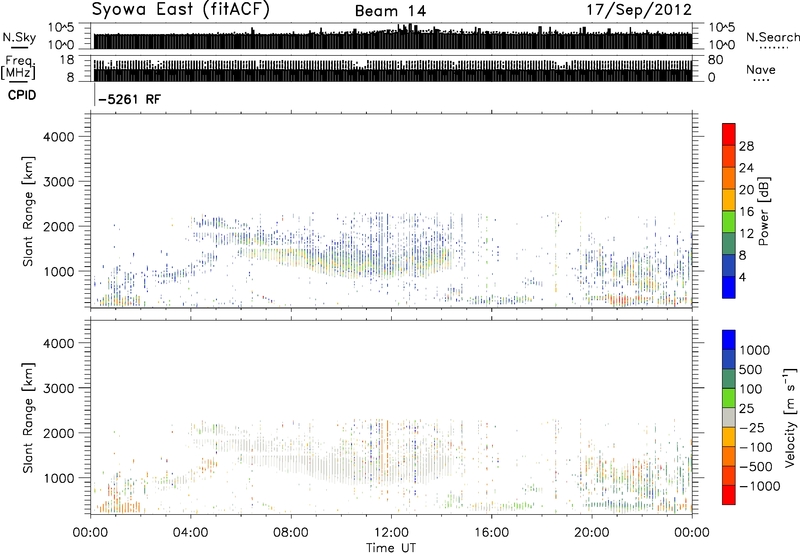Select the 04:00 time axis label

[x=190, y=531]
